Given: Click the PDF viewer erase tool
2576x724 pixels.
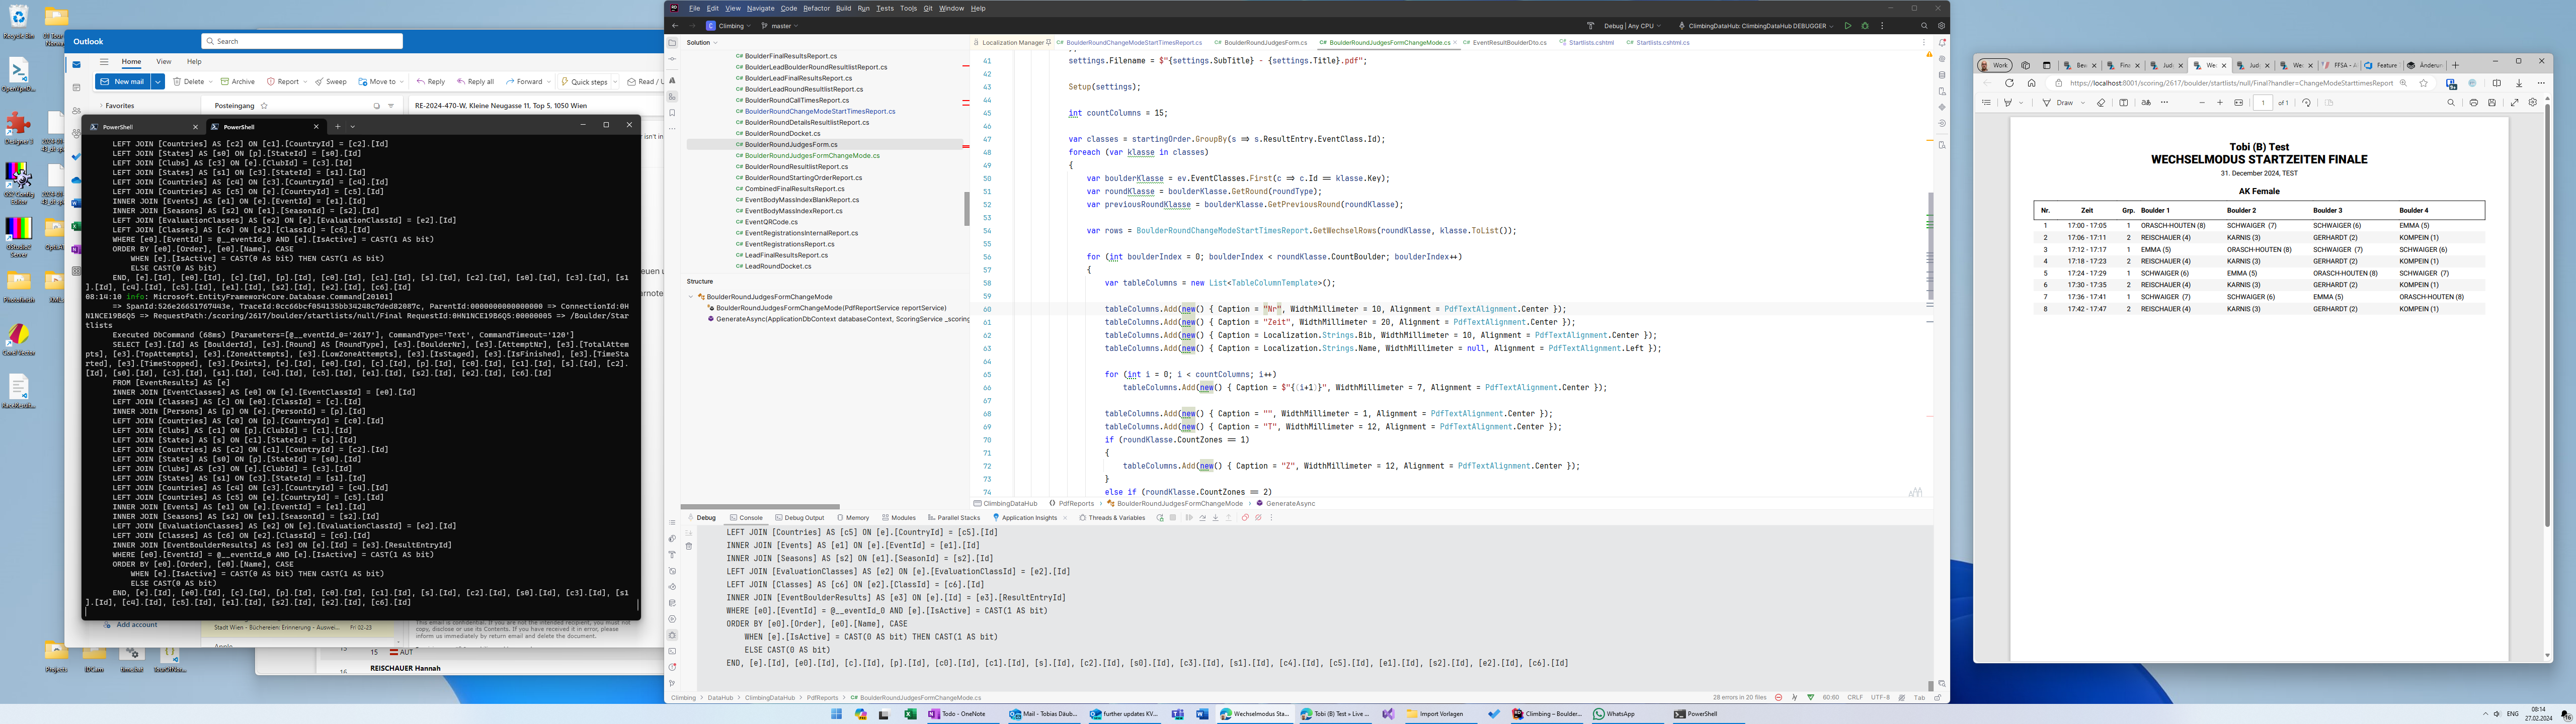Looking at the screenshot, I should click(x=2101, y=103).
